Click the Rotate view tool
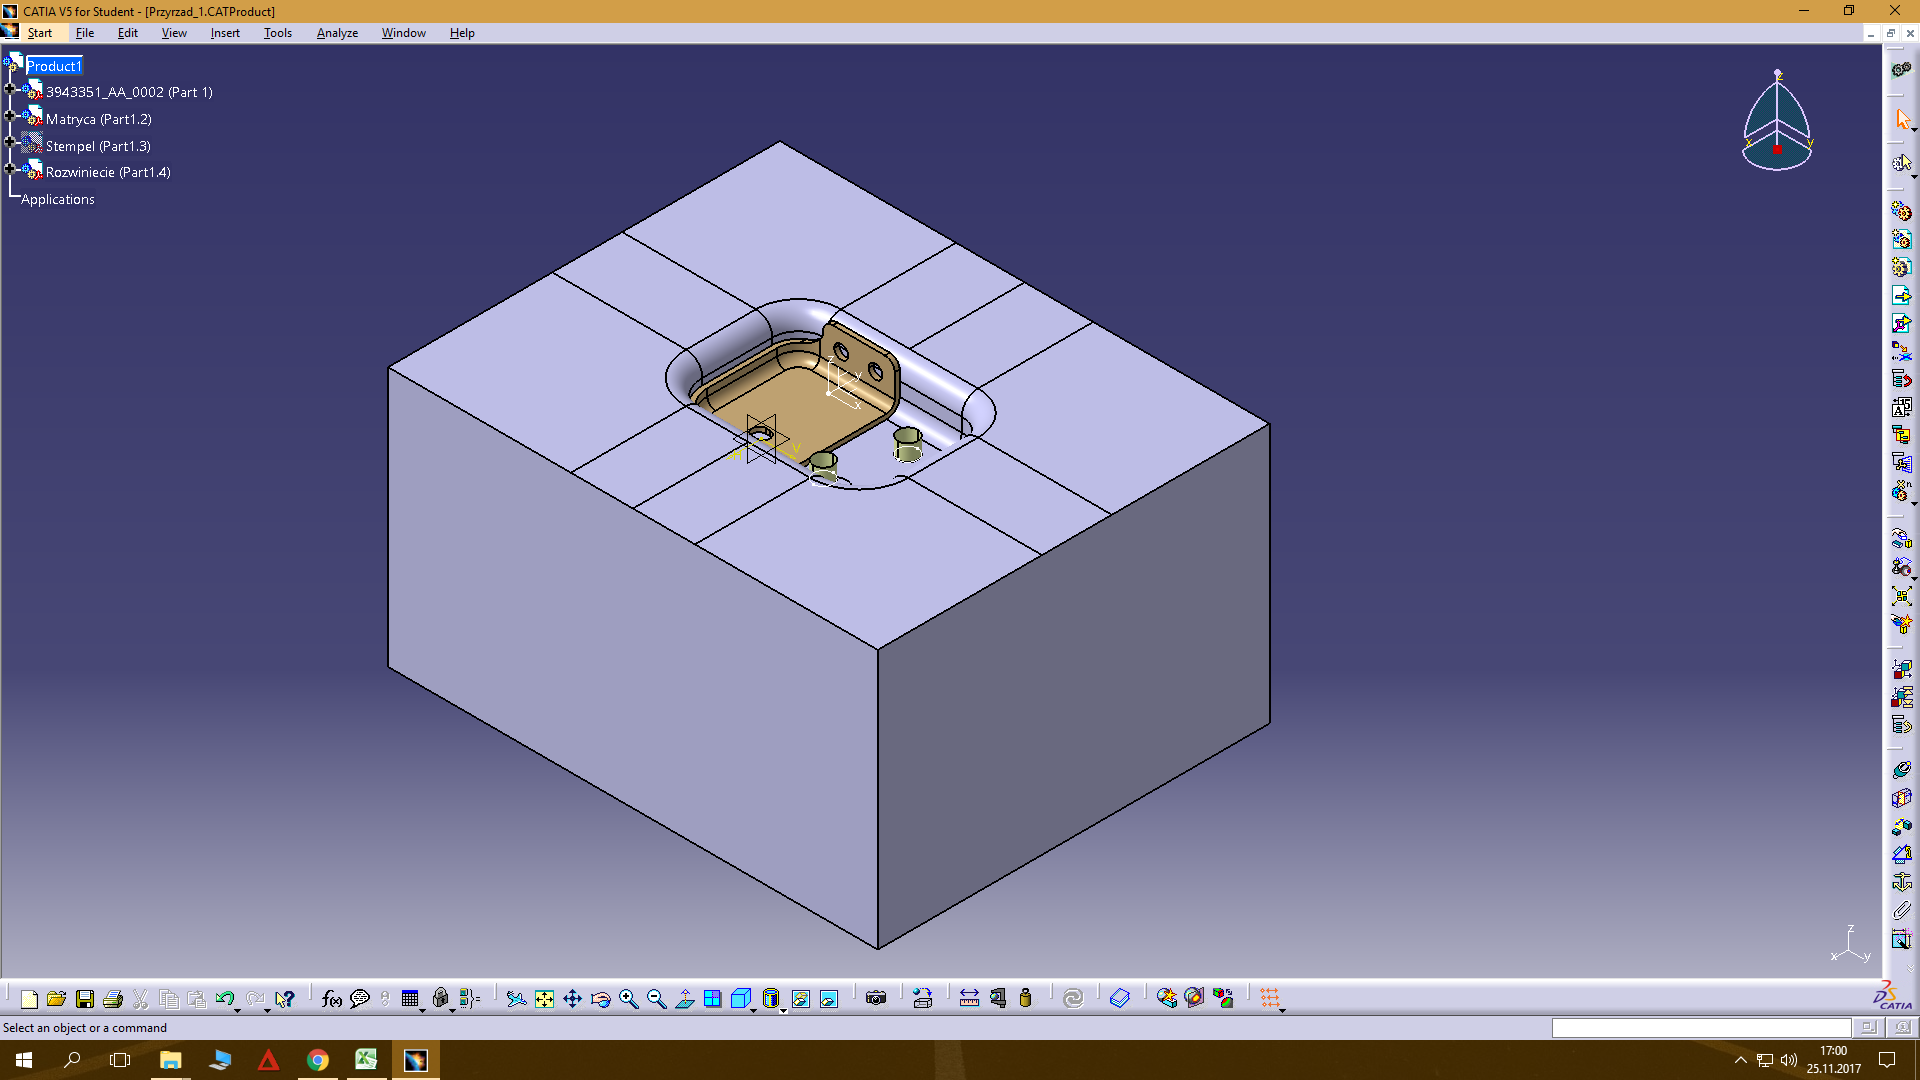The width and height of the screenshot is (1920, 1080). 600,999
